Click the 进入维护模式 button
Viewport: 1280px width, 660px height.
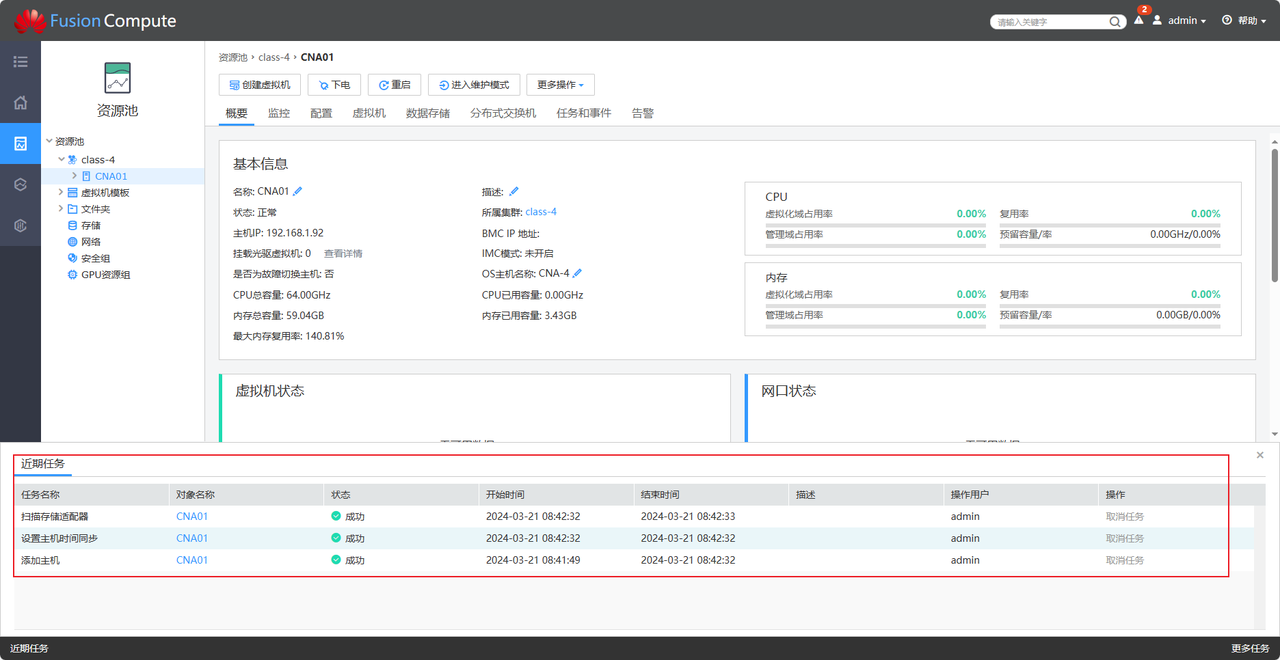(473, 85)
